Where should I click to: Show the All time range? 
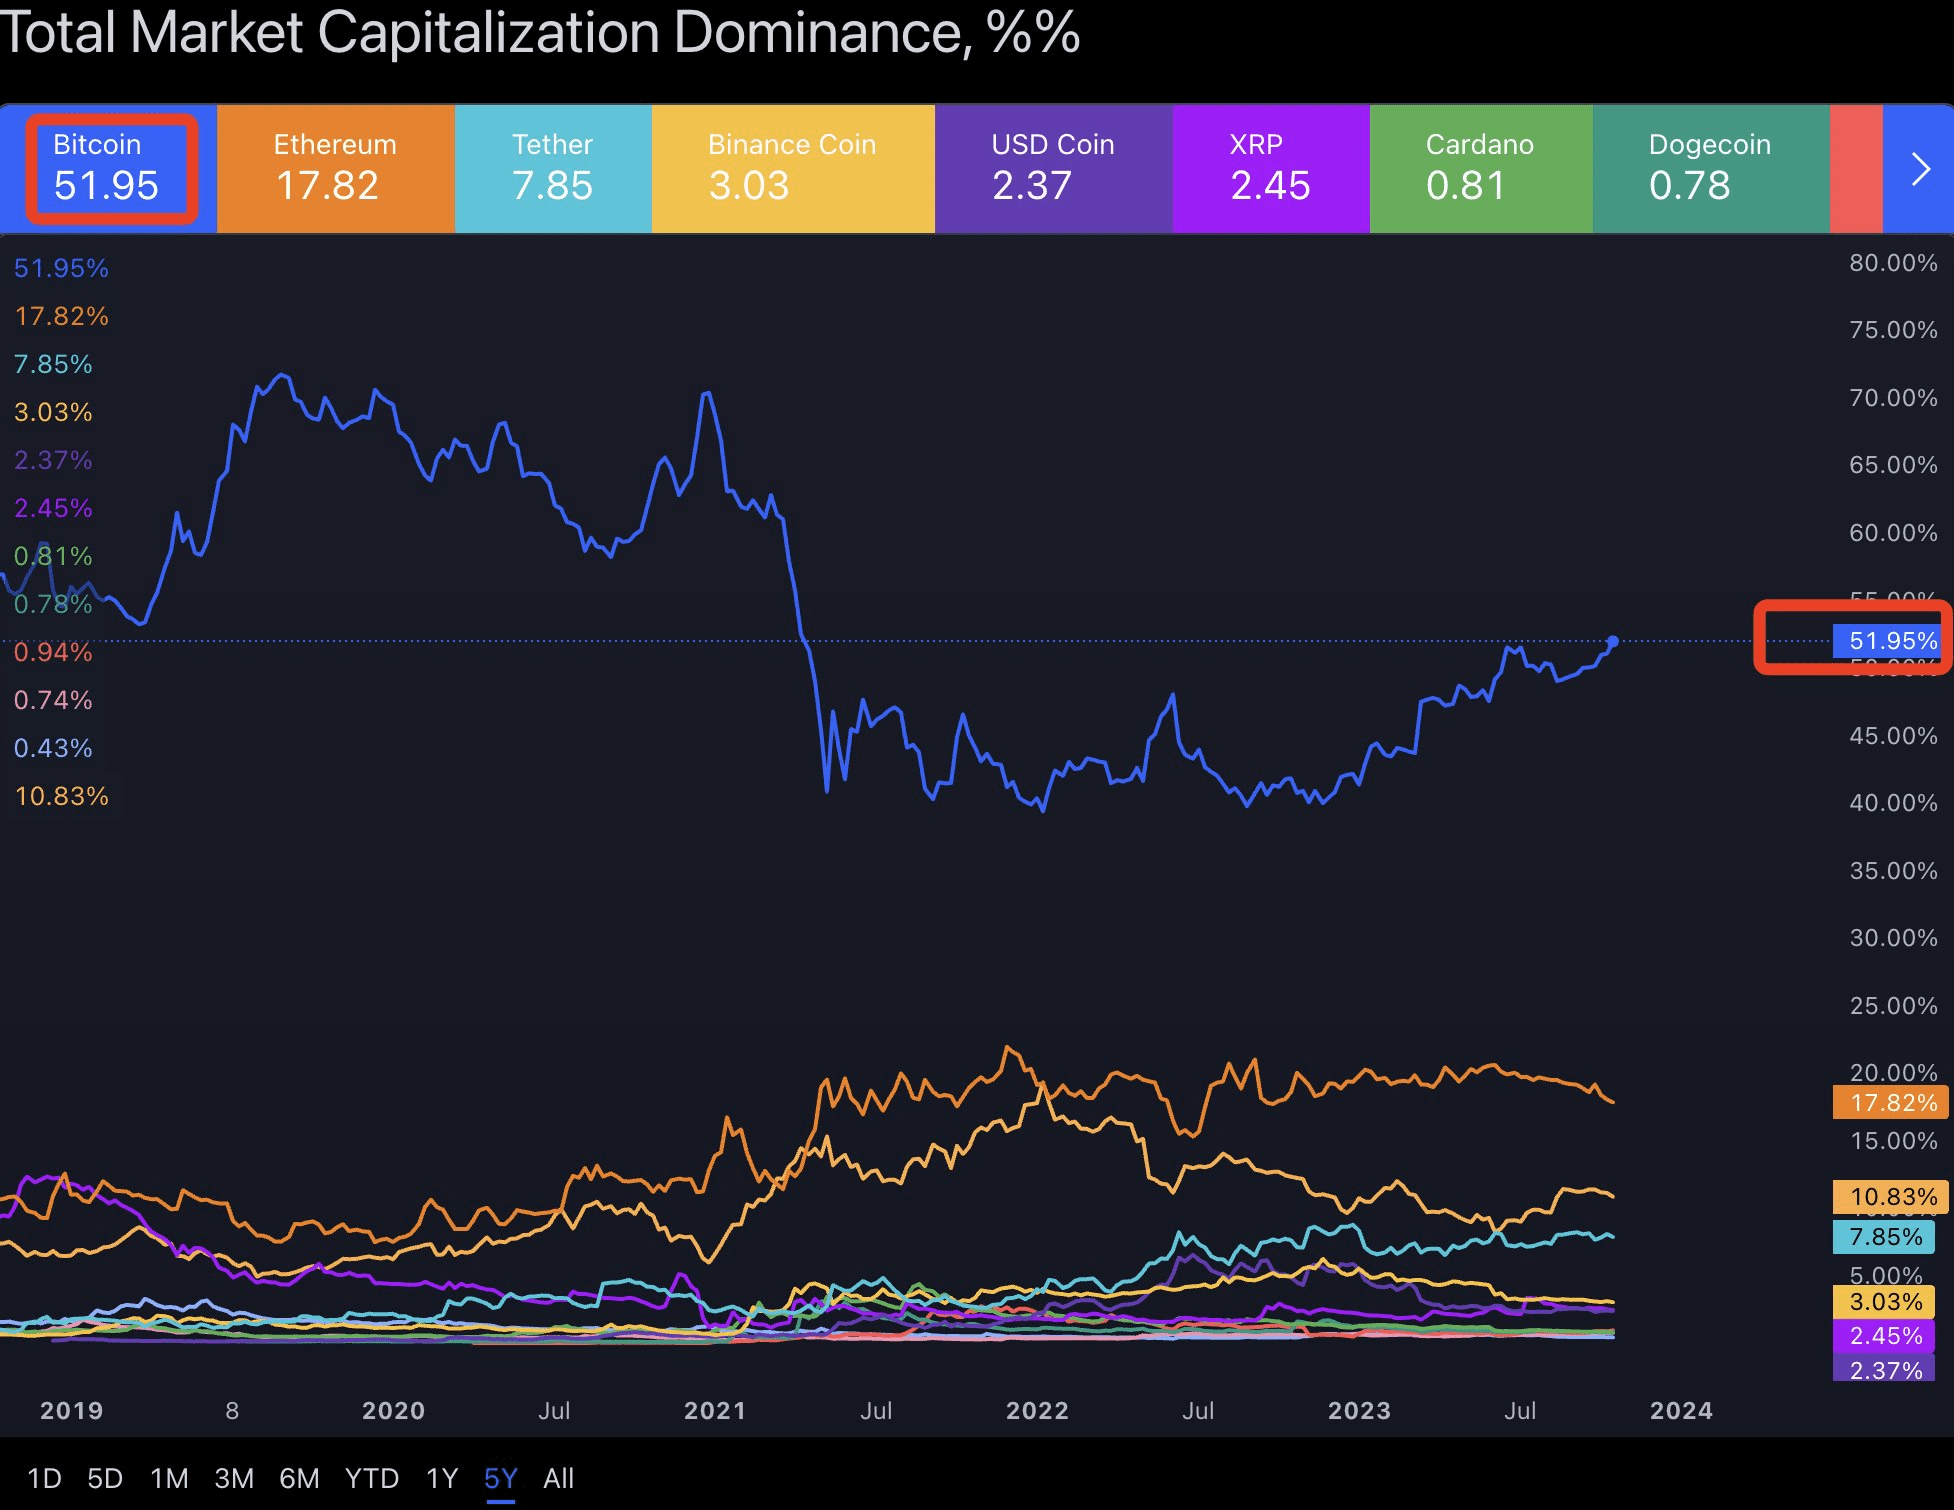559,1478
